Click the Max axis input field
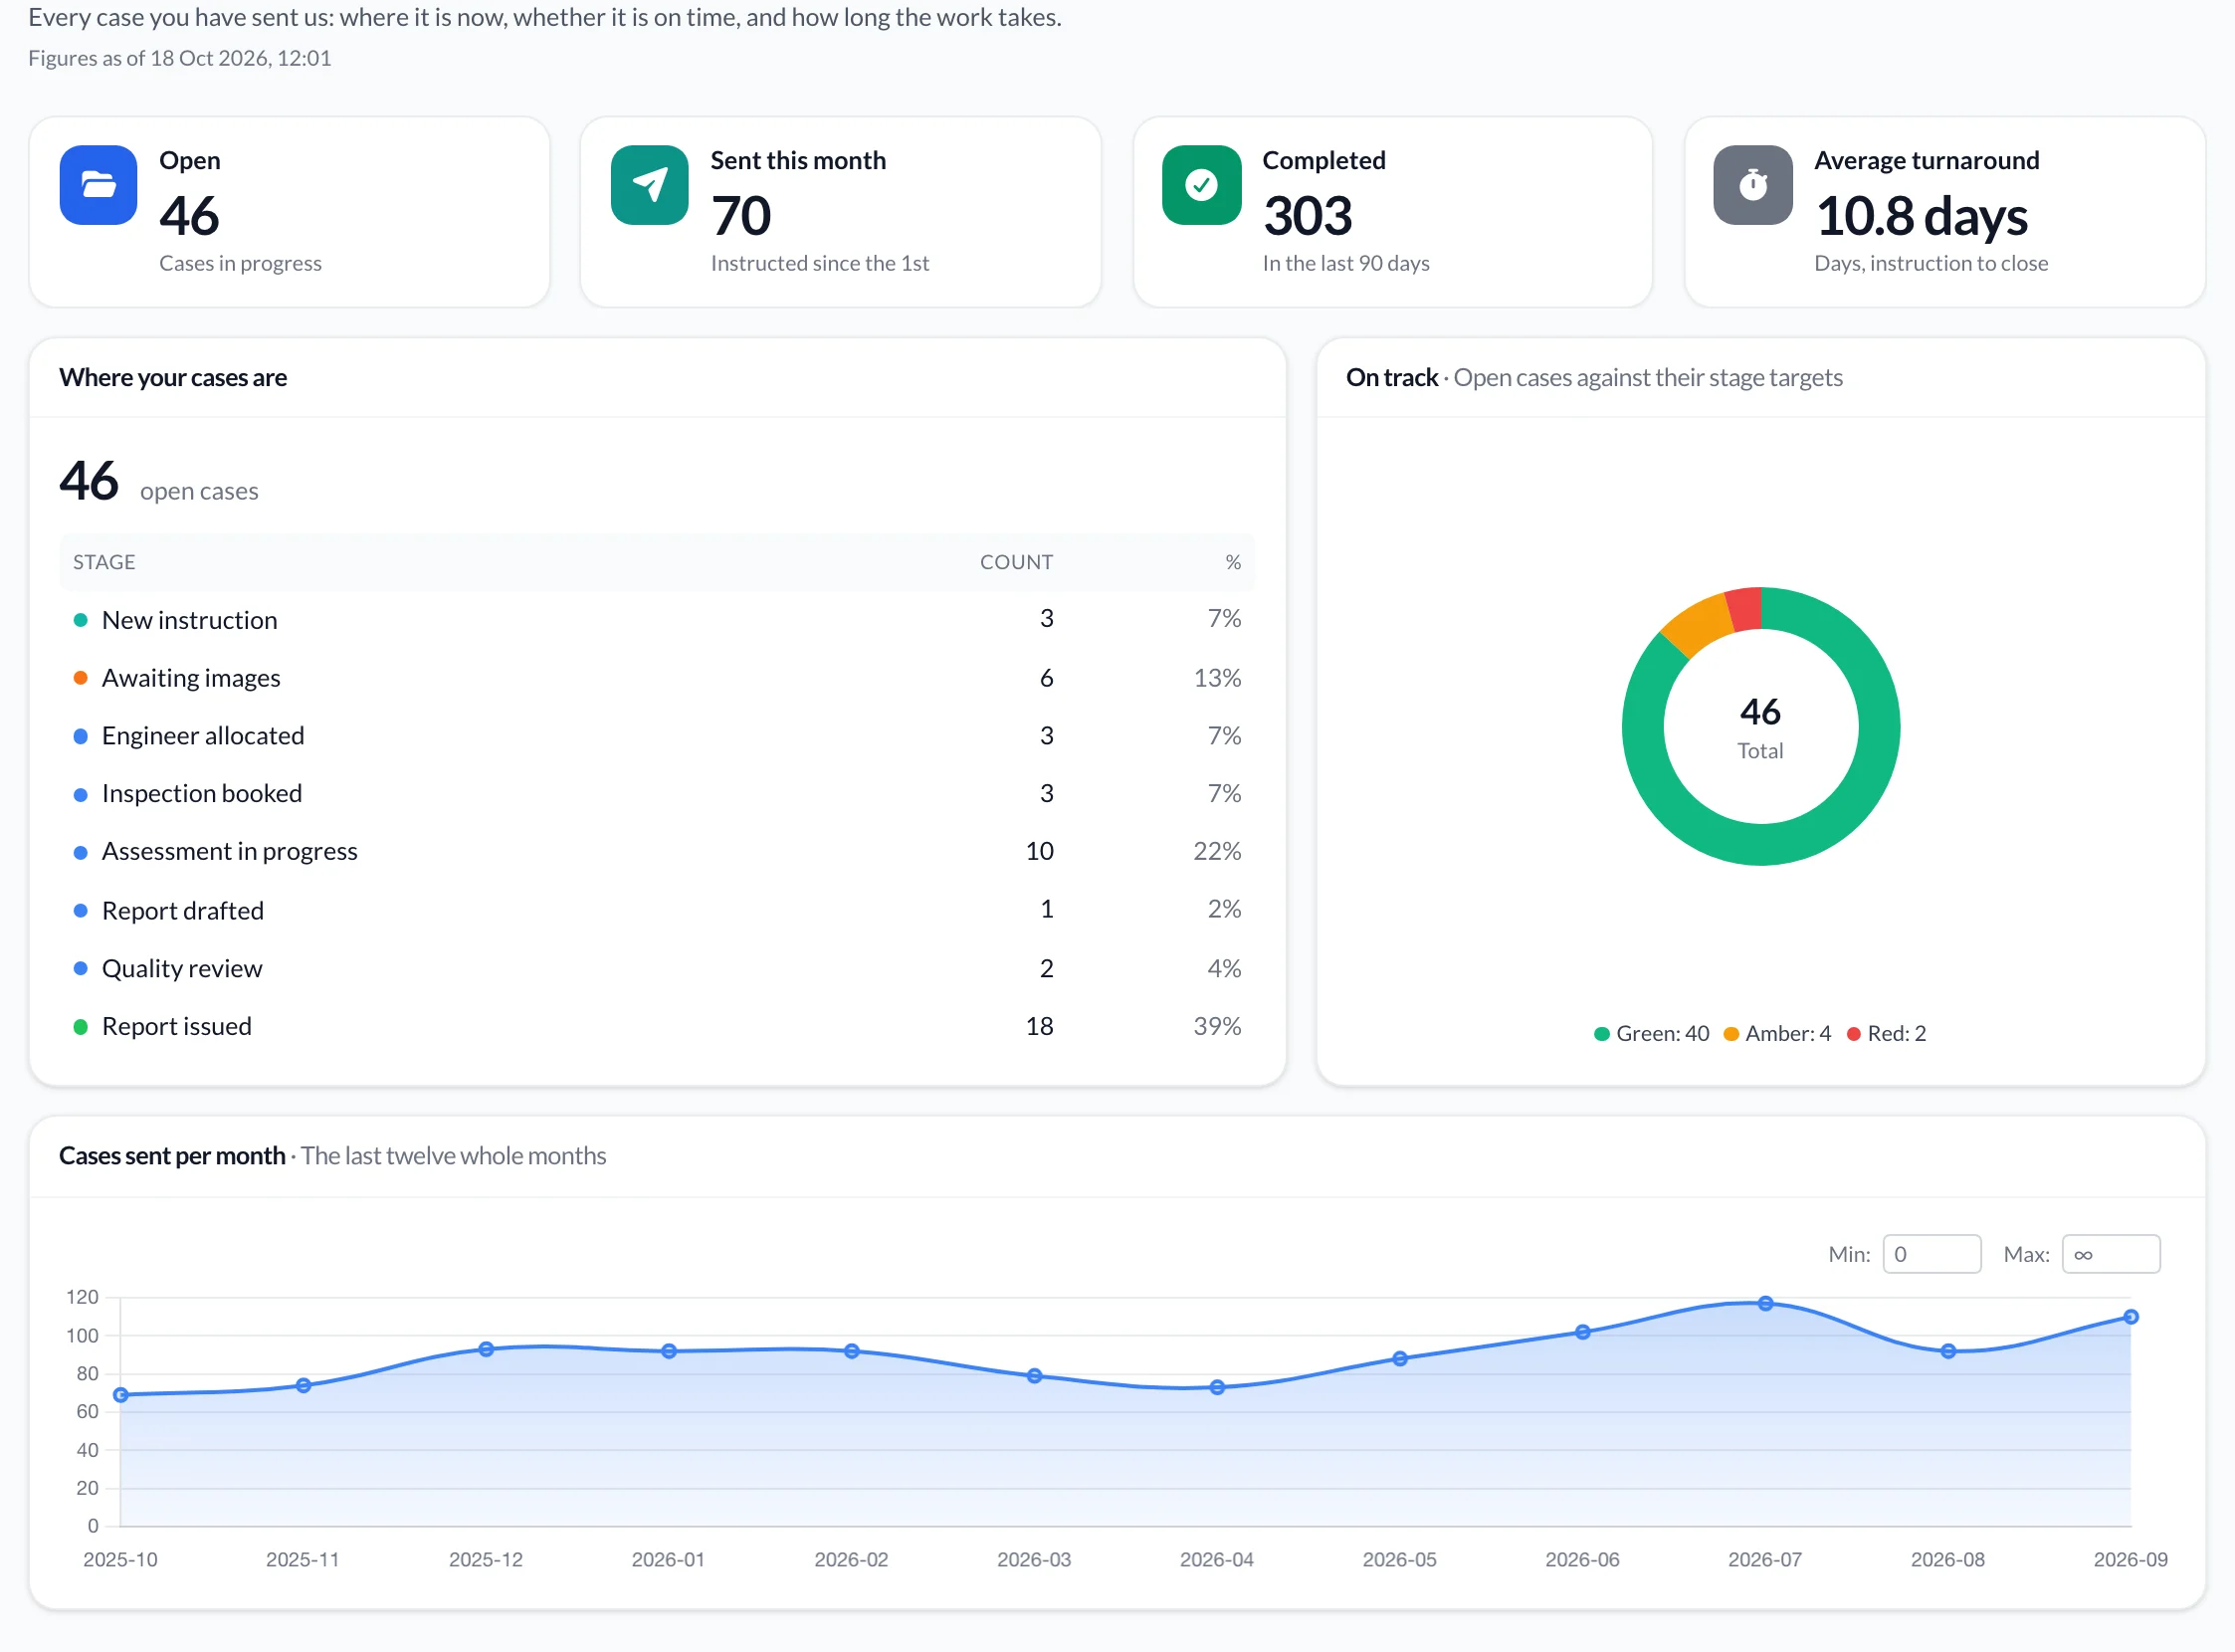The height and width of the screenshot is (1652, 2235). 2111,1254
